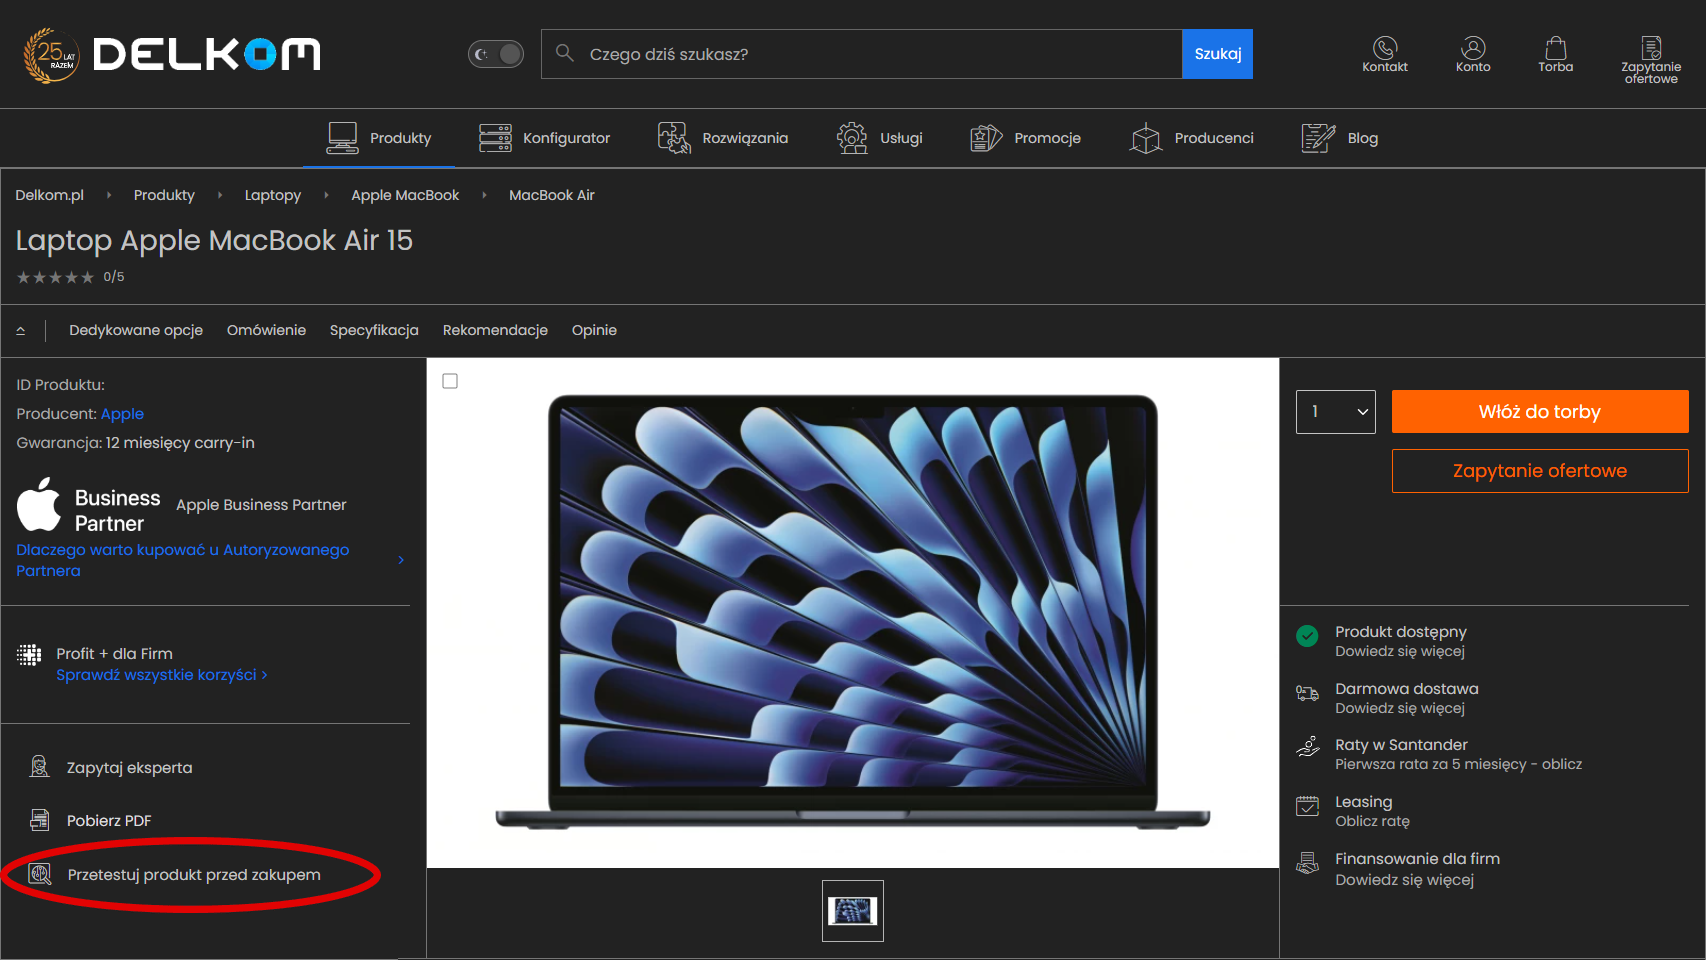This screenshot has height=960, width=1706.
Task: Switch to Rekomendacje tab
Action: 495,330
